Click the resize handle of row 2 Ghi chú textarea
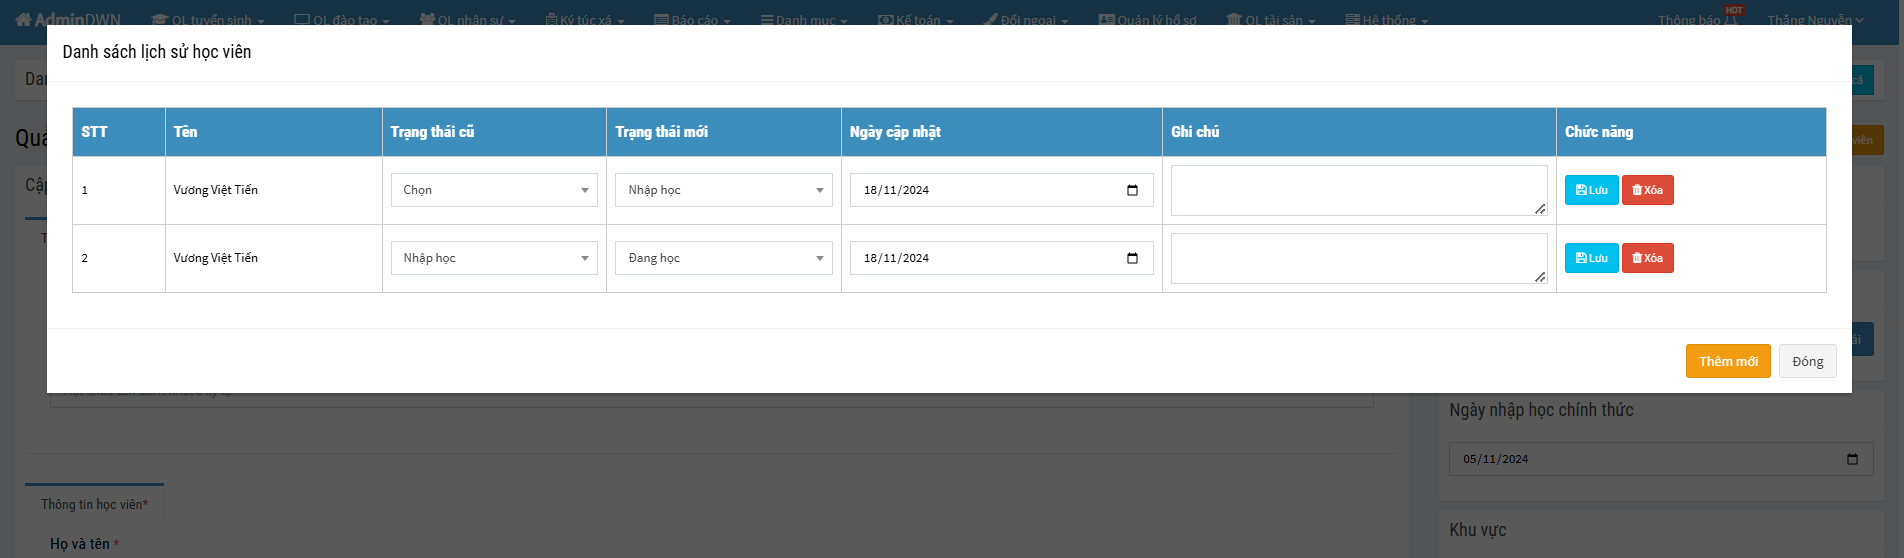The image size is (1904, 558). pos(1540,277)
